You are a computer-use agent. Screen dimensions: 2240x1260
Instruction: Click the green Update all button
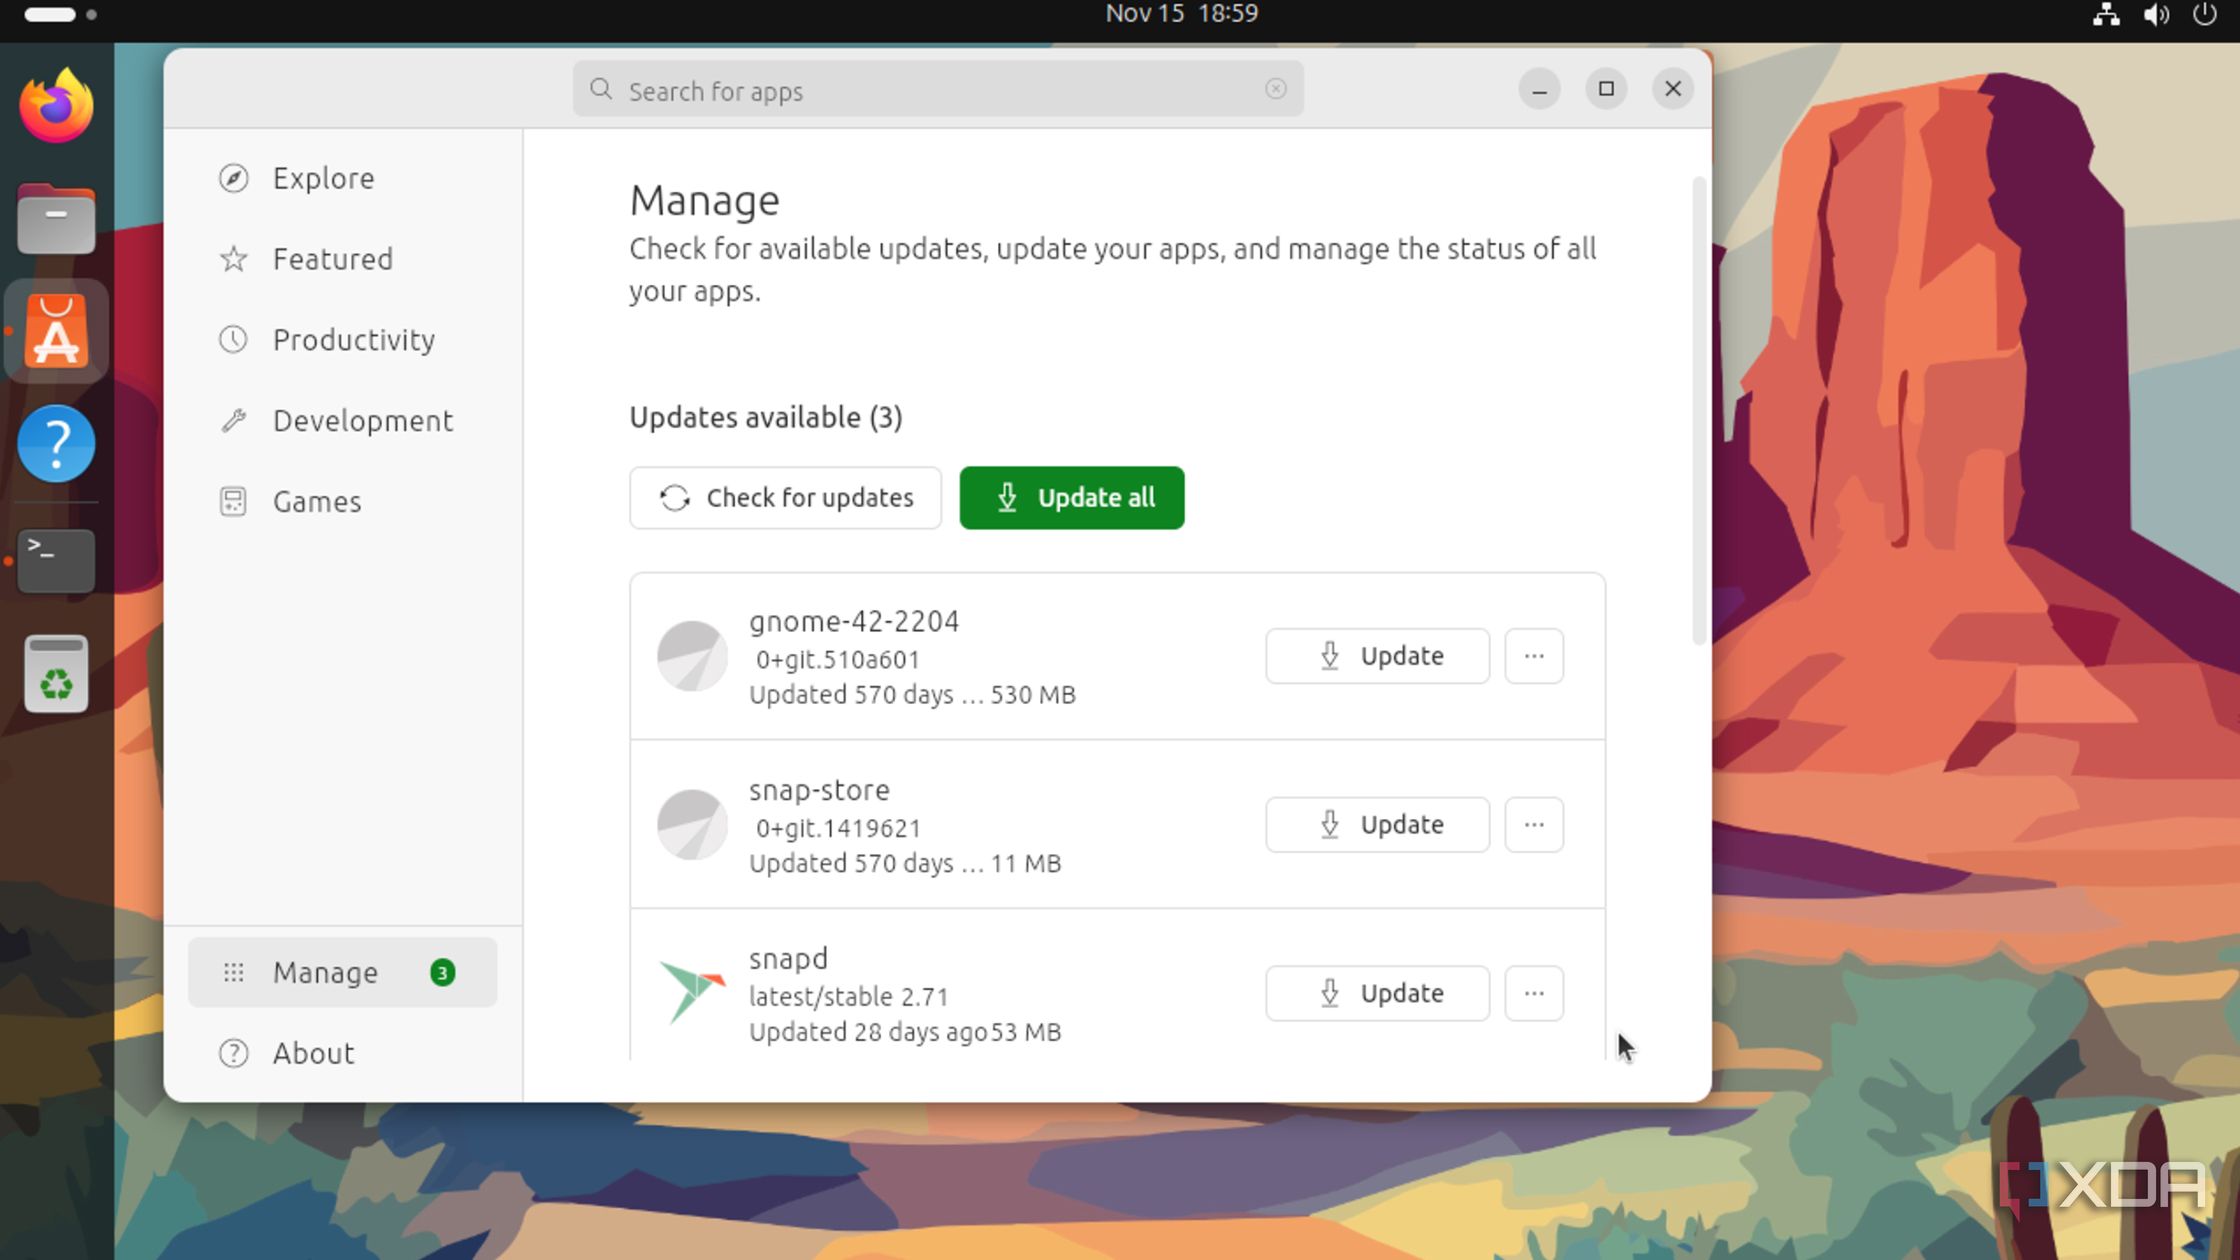[1072, 498]
